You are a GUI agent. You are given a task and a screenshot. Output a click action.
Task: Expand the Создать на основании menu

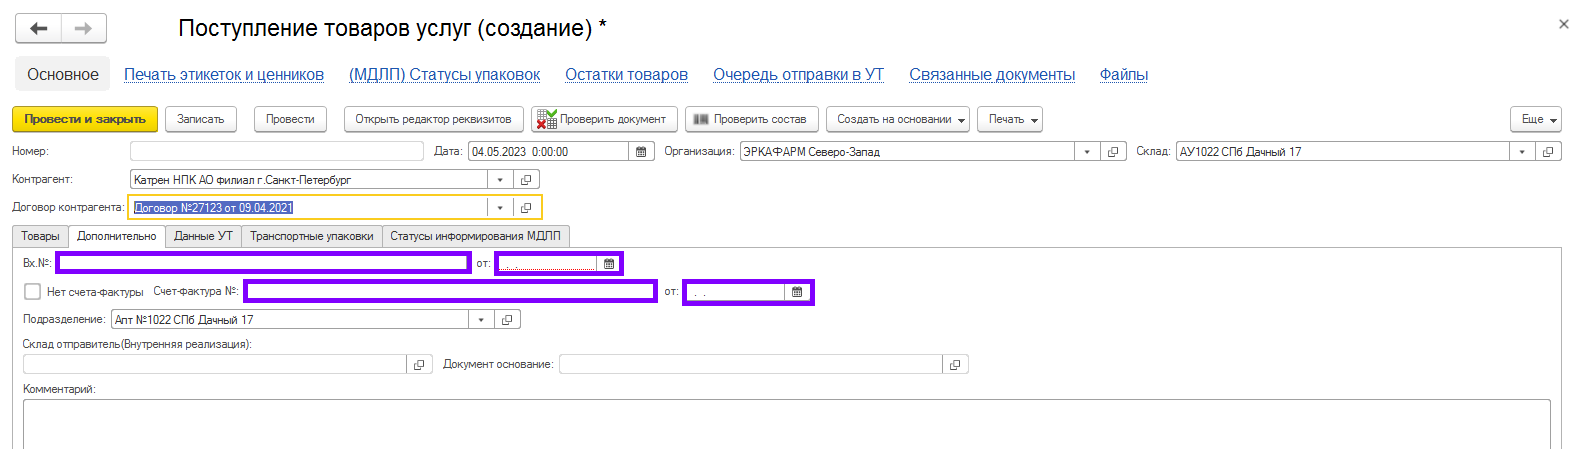click(897, 119)
